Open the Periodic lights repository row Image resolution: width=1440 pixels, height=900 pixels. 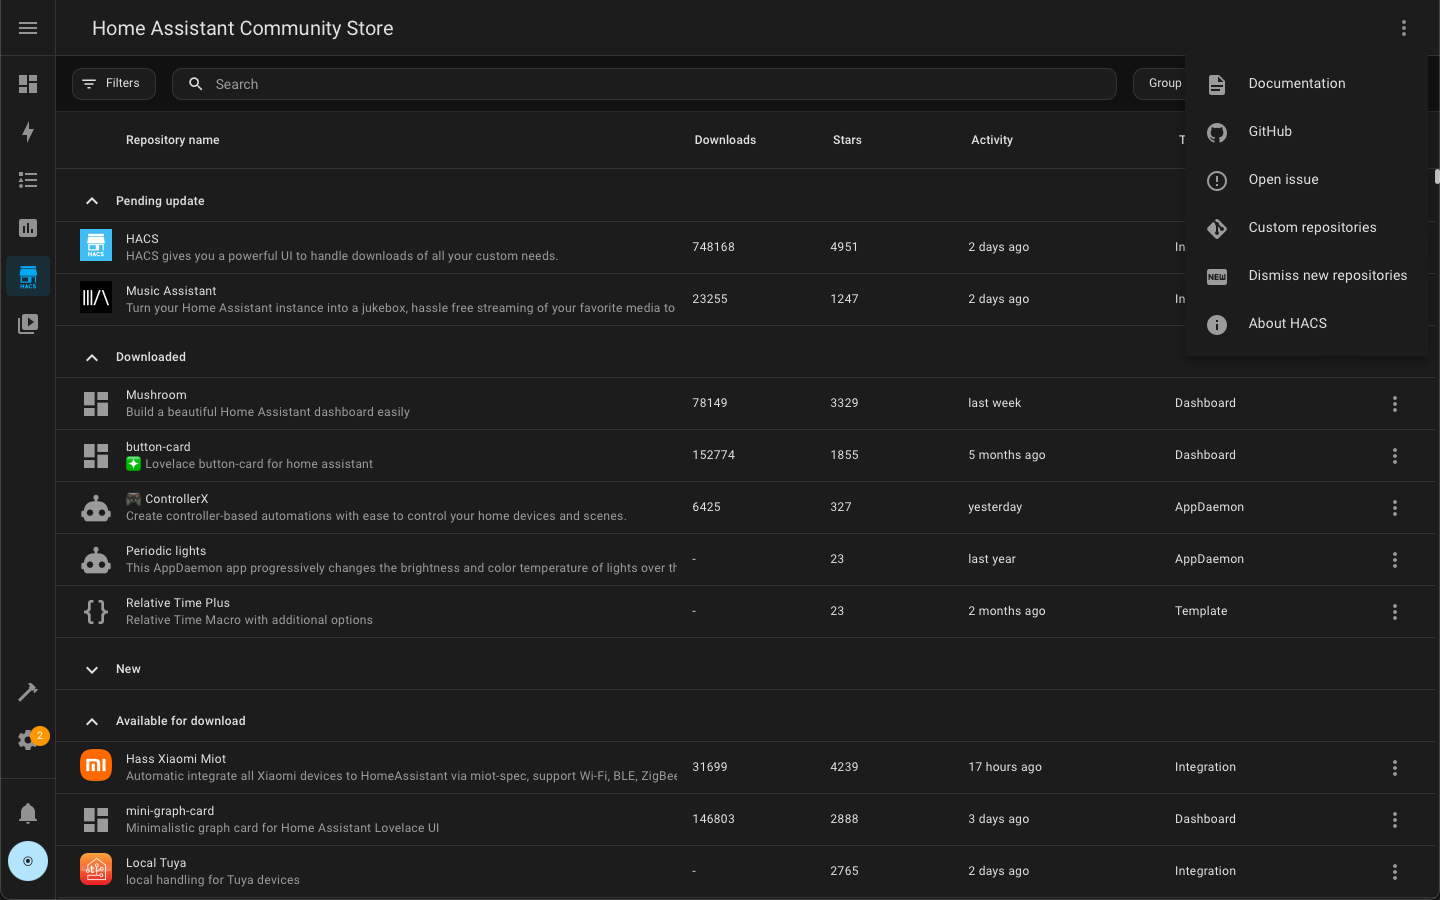745,559
